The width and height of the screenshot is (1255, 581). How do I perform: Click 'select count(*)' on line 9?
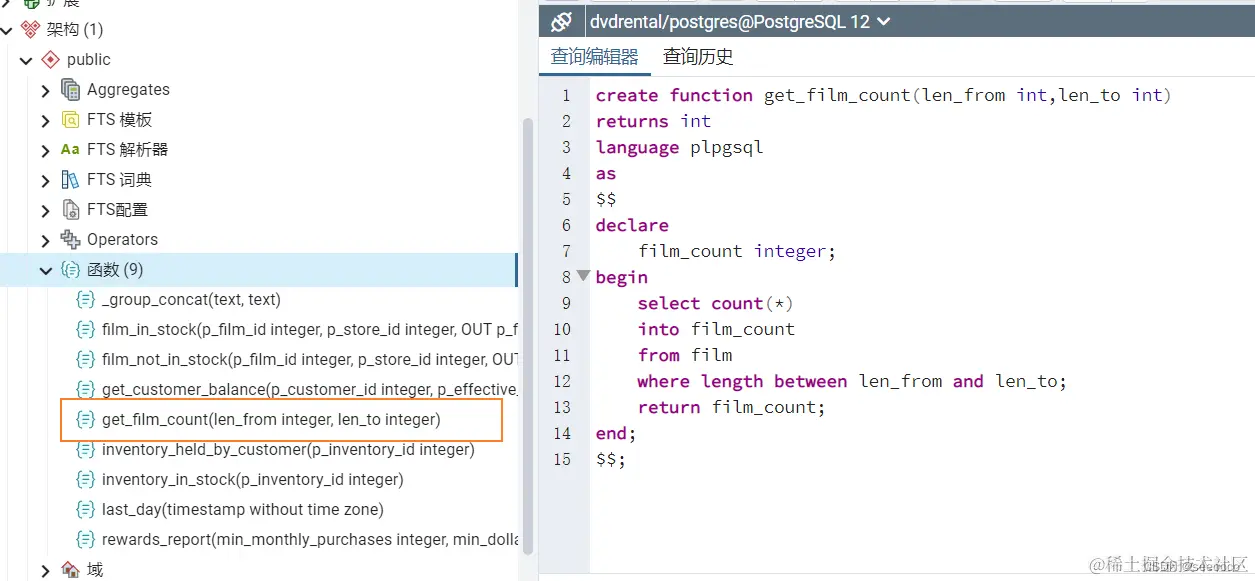(715, 303)
